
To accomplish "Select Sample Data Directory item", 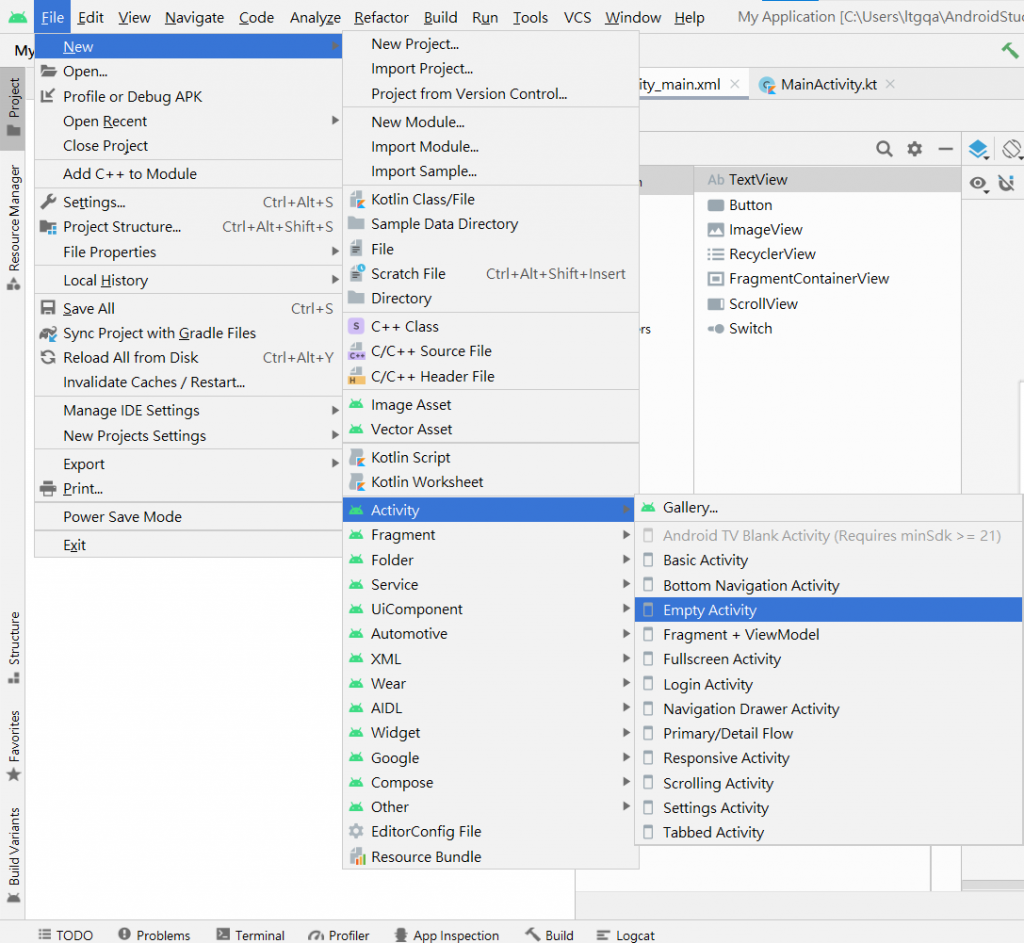I will click(490, 224).
